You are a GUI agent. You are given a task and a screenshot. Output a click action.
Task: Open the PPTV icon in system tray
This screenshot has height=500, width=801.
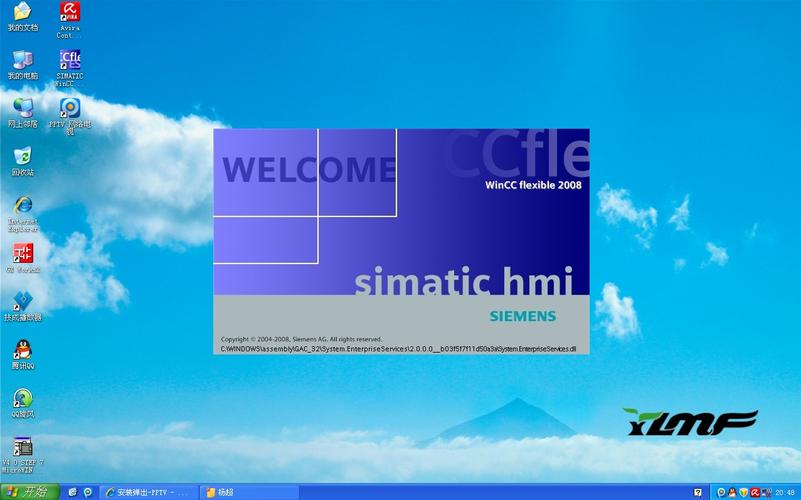[x=721, y=493]
